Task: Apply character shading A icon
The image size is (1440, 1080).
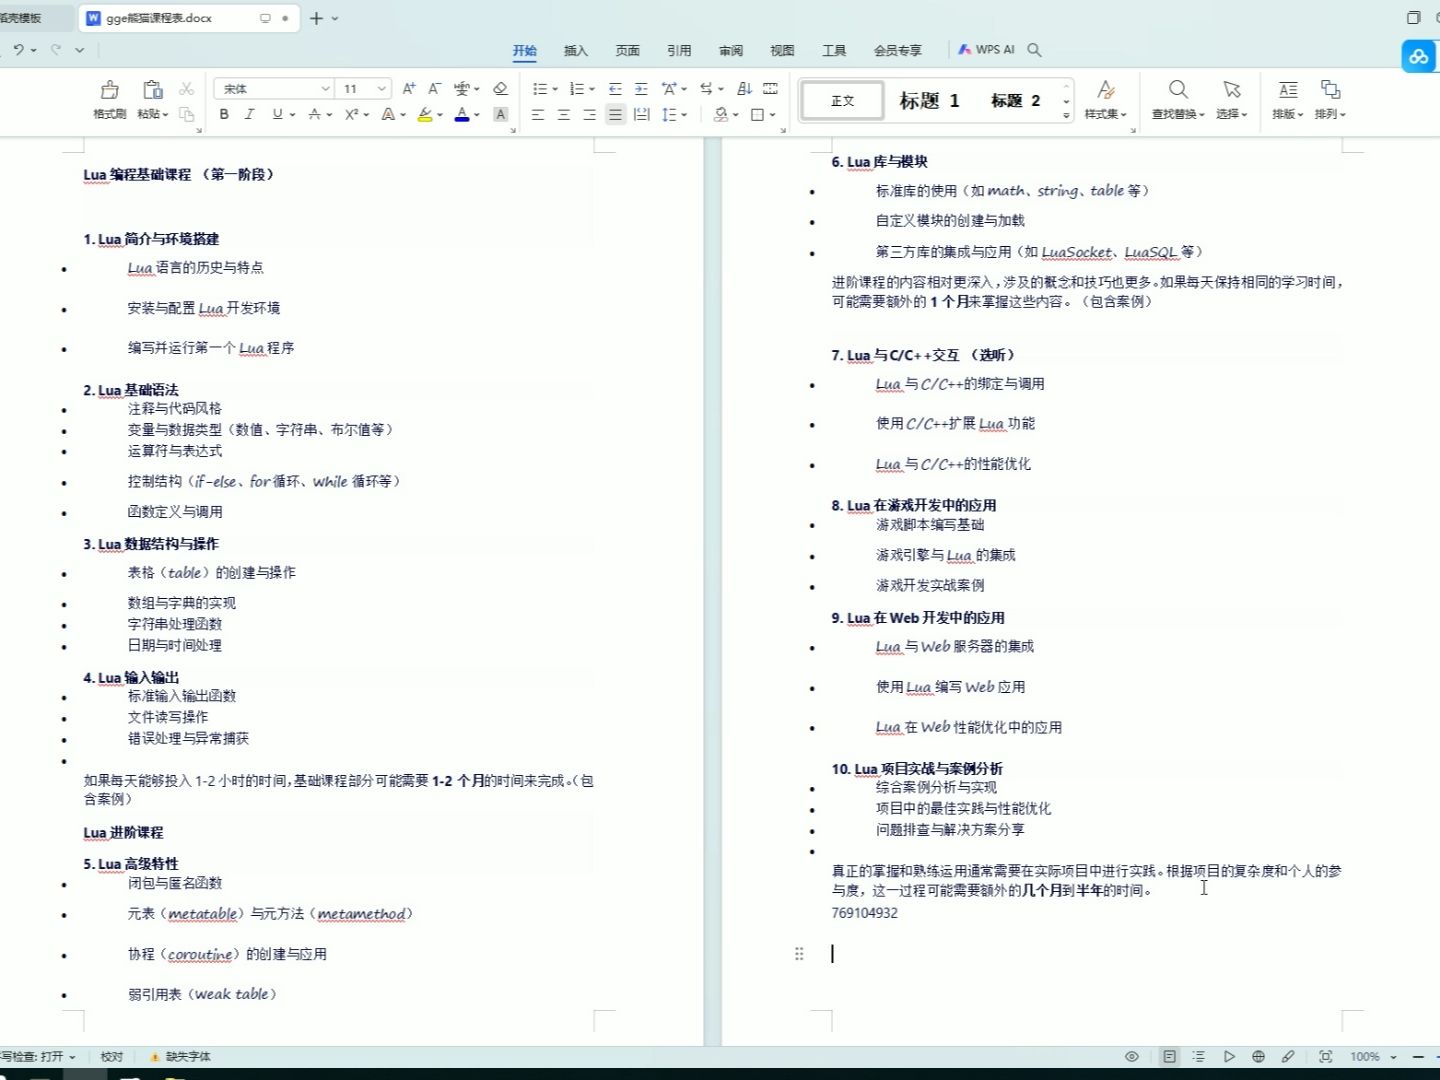Action: point(501,115)
